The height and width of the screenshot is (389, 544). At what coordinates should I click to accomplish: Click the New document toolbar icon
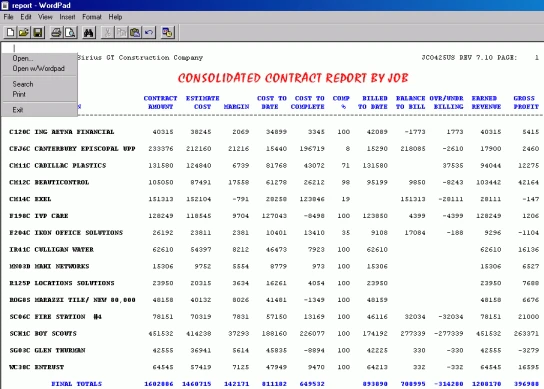coord(10,33)
